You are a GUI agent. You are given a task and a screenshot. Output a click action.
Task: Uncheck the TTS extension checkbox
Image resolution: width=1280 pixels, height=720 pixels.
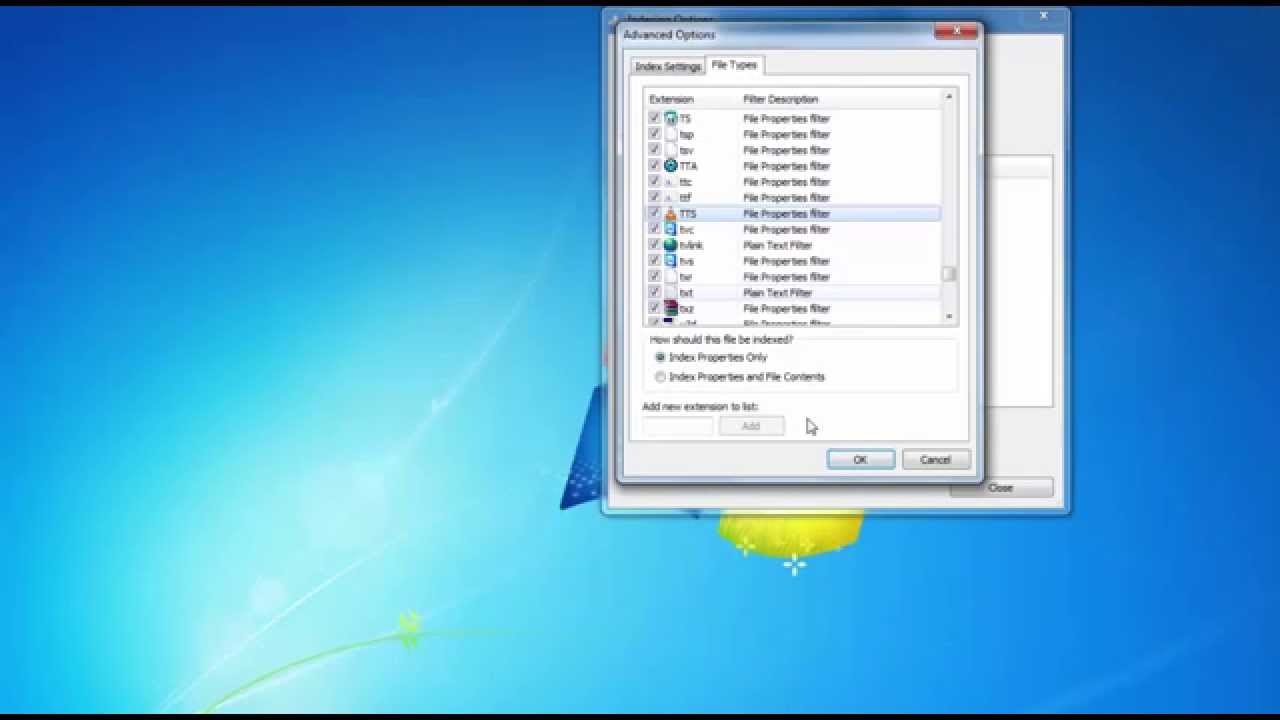click(x=655, y=213)
